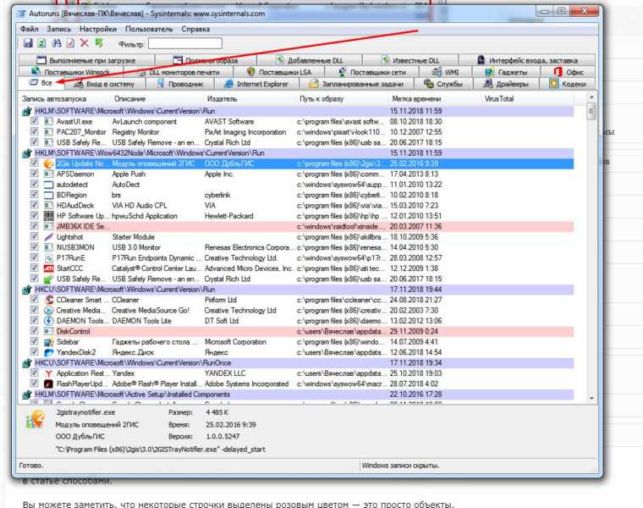This screenshot has height=508, width=643.
Task: Click the registry icon of Active Setup Installed Components
Action: coord(27,395)
